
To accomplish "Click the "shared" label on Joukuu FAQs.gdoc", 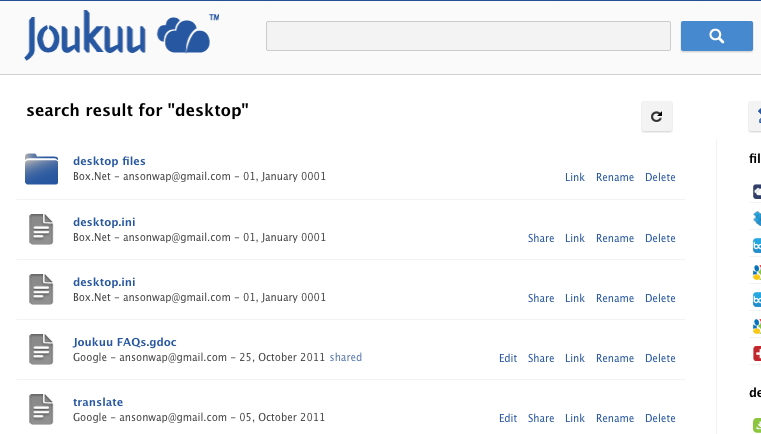I will click(346, 357).
